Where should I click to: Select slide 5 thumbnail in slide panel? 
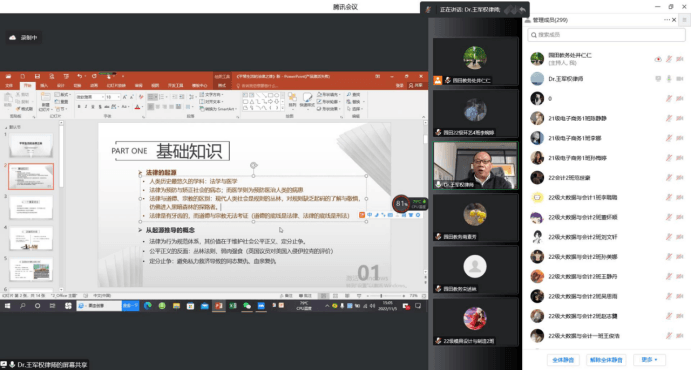pyautogui.click(x=31, y=270)
